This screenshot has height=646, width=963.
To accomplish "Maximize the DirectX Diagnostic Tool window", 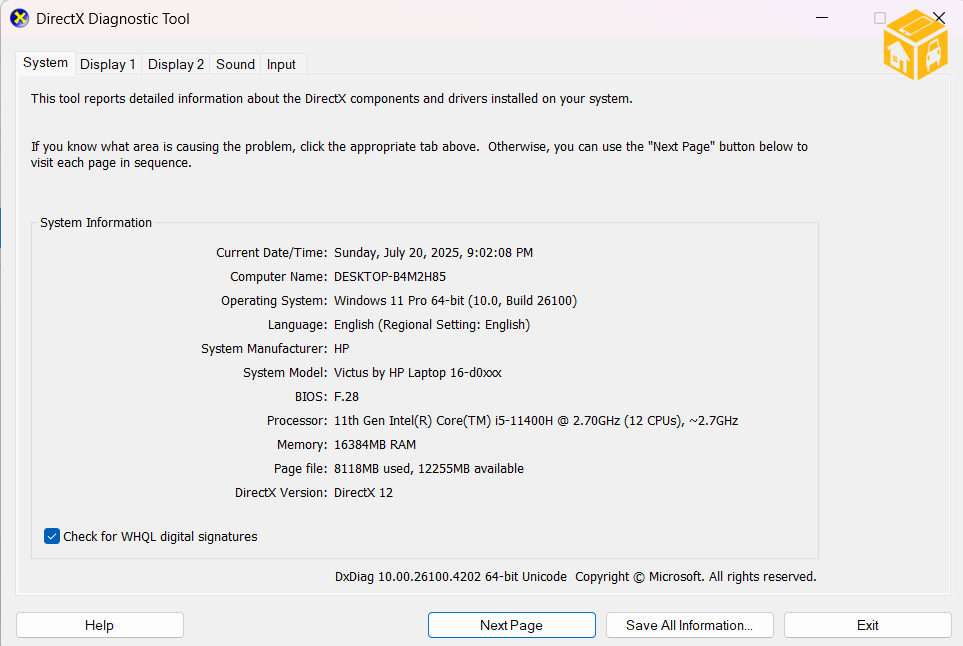I will (x=880, y=18).
